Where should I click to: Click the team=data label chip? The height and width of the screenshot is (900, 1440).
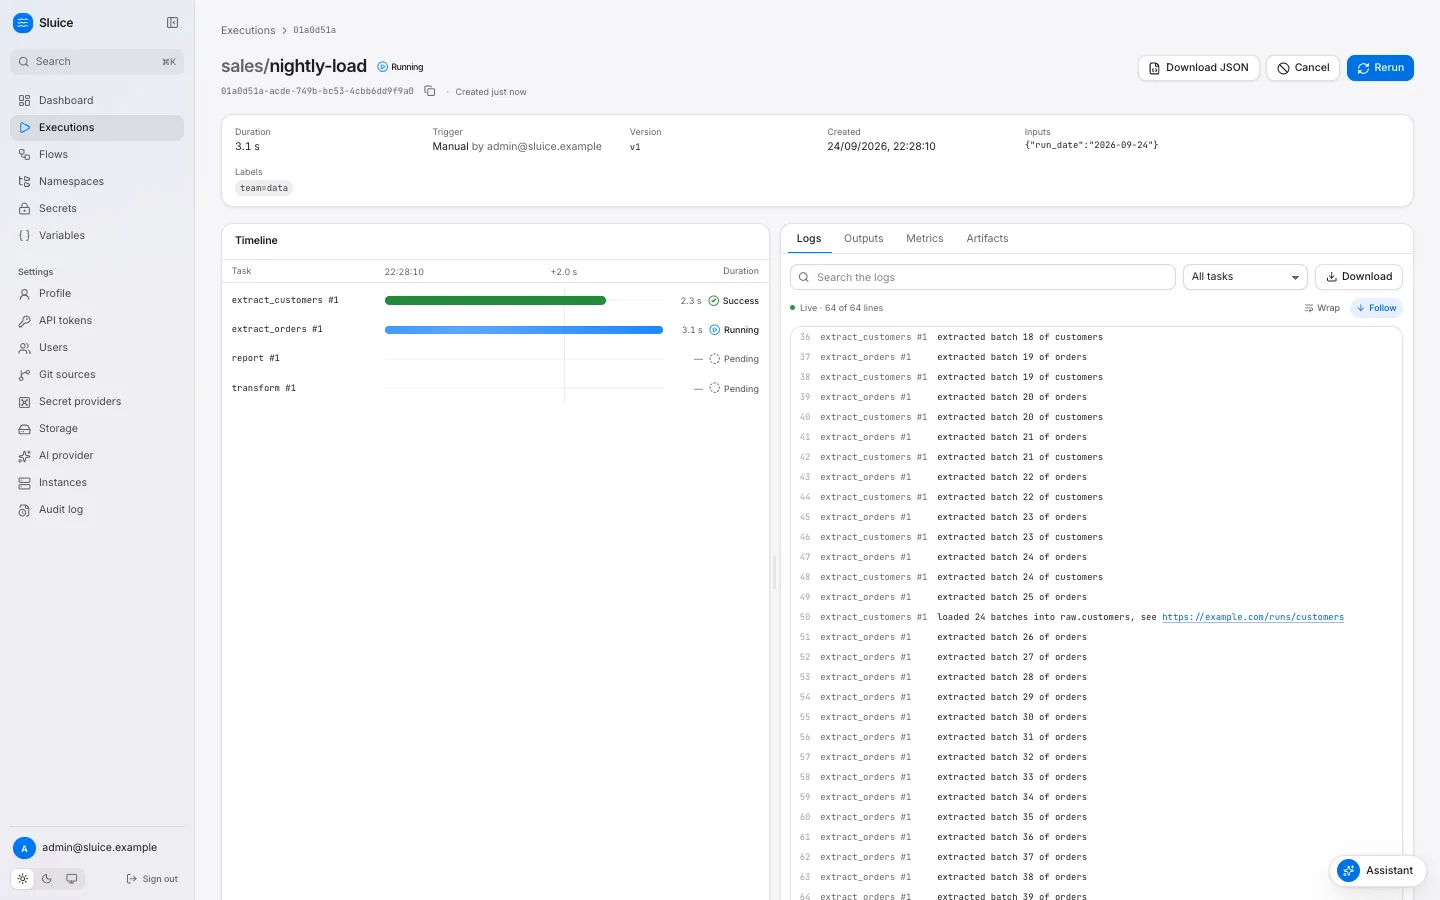264,188
